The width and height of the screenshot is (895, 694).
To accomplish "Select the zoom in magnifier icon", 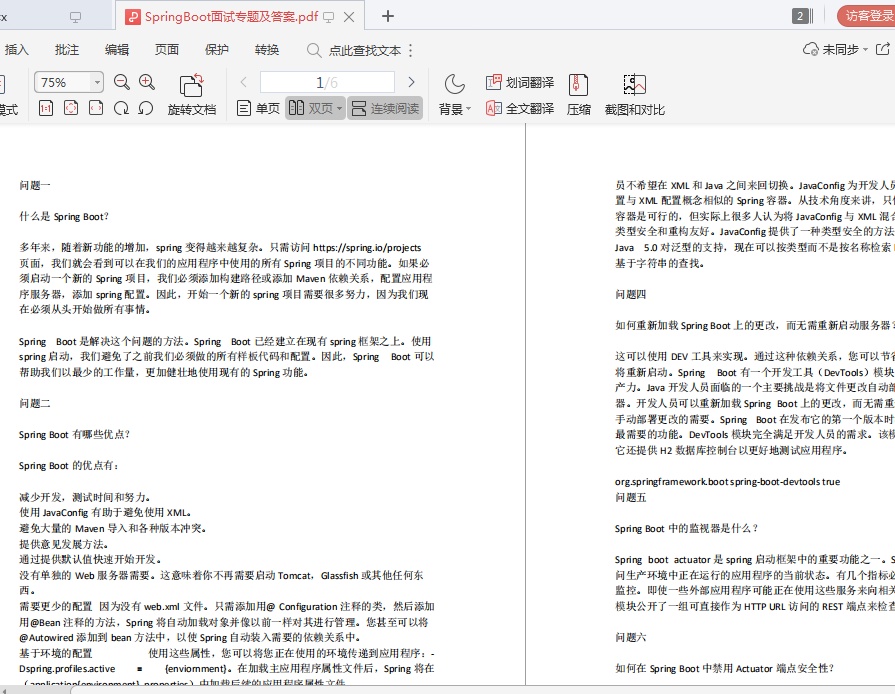I will (146, 81).
